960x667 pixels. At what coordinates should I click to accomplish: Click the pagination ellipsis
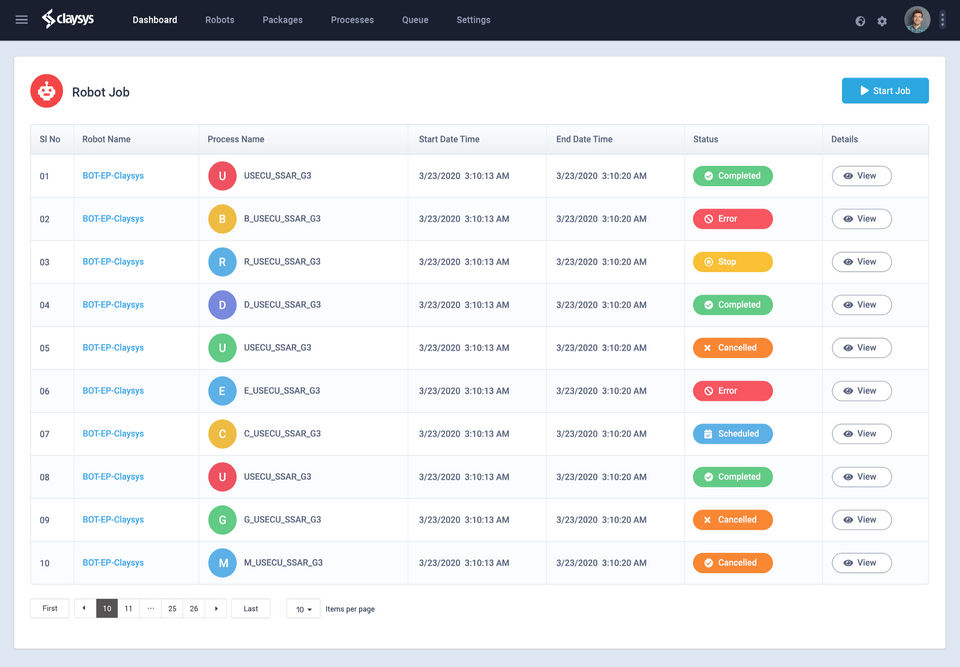151,608
